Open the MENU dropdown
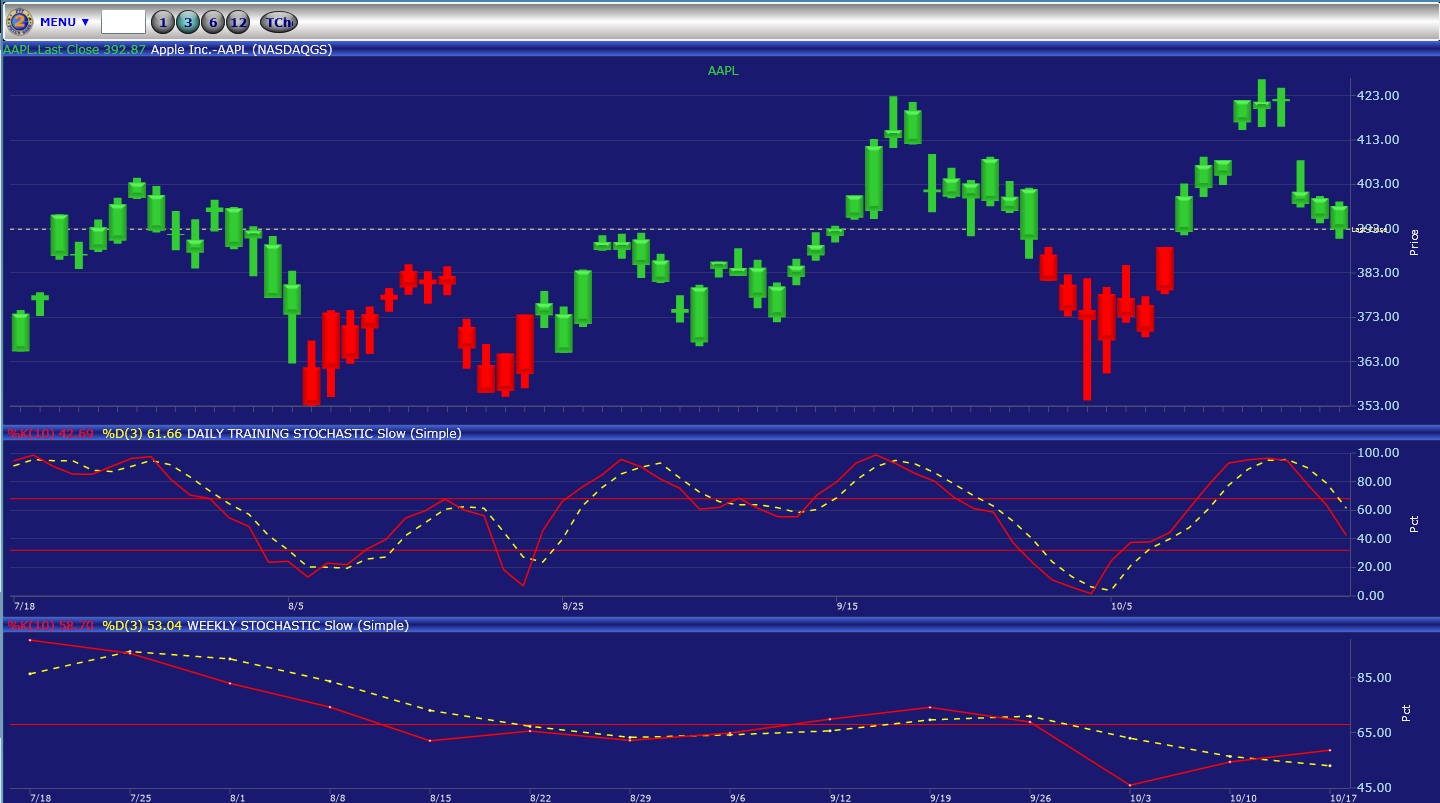 coord(65,22)
